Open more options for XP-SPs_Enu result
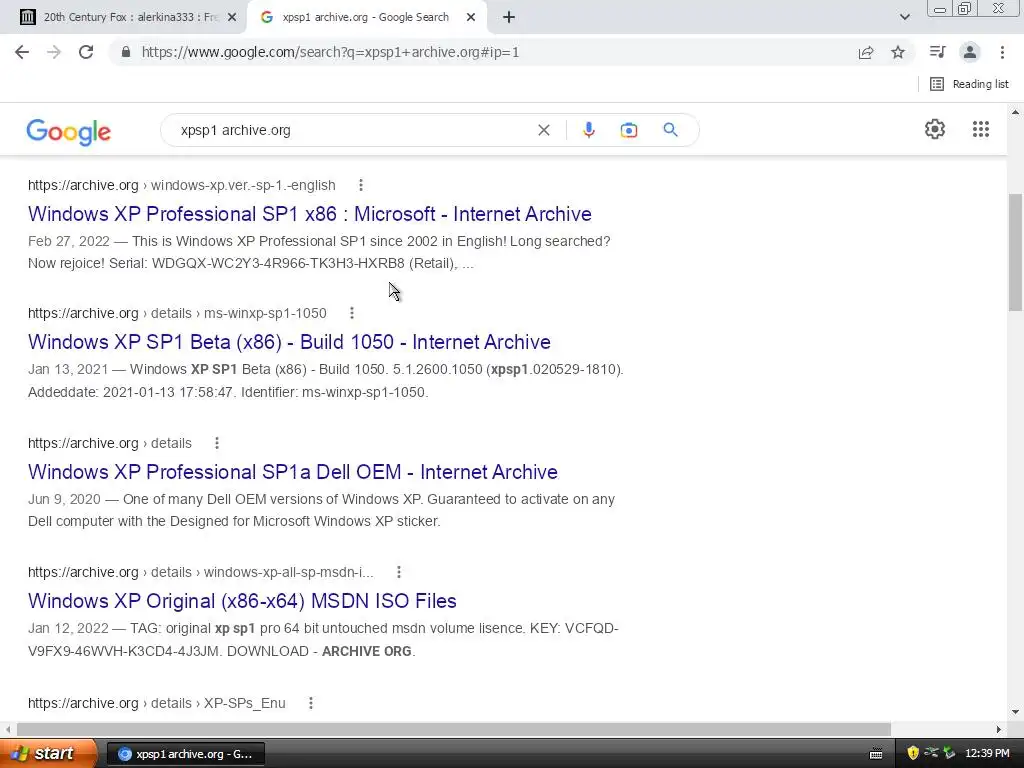This screenshot has height=768, width=1024. point(310,703)
